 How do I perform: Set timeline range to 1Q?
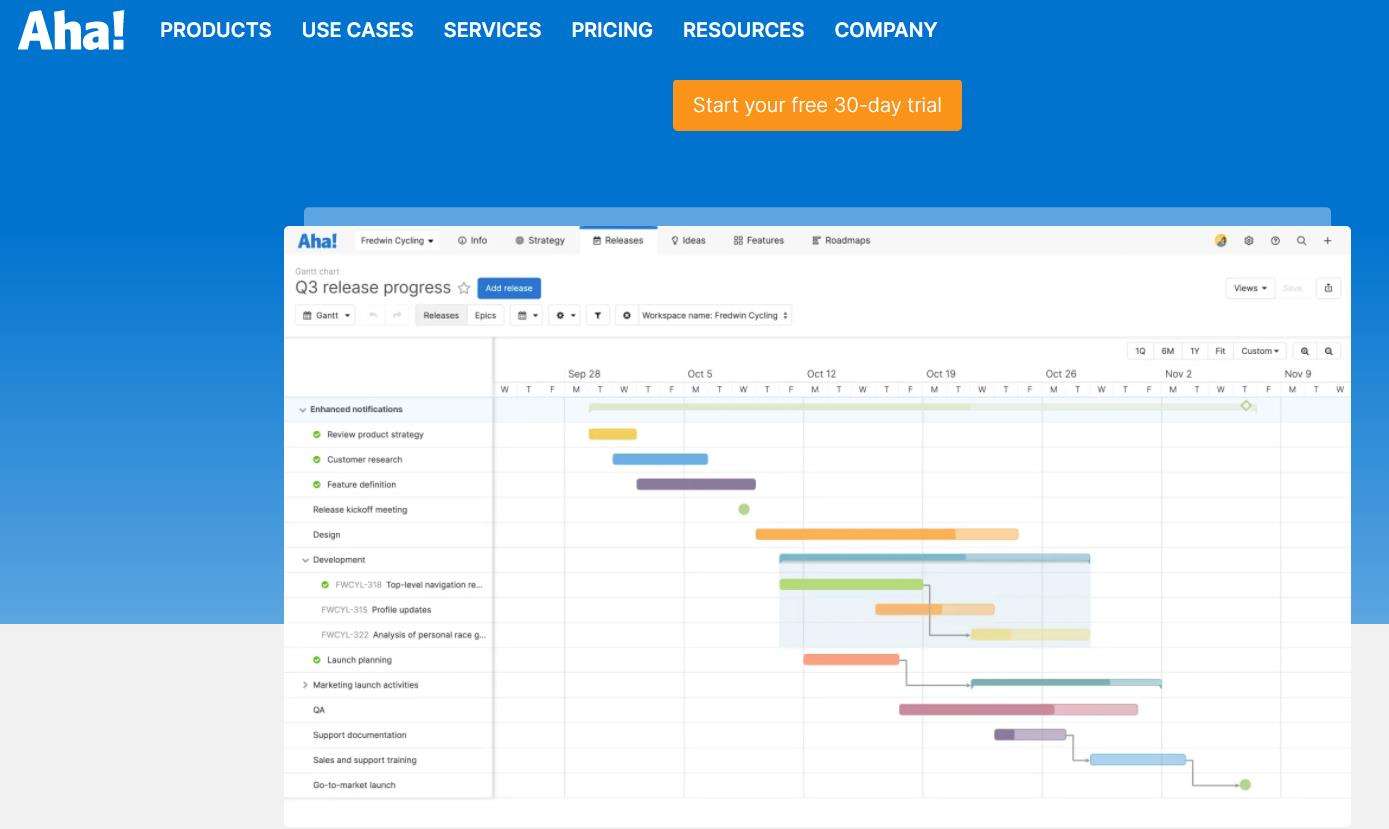tap(1140, 351)
